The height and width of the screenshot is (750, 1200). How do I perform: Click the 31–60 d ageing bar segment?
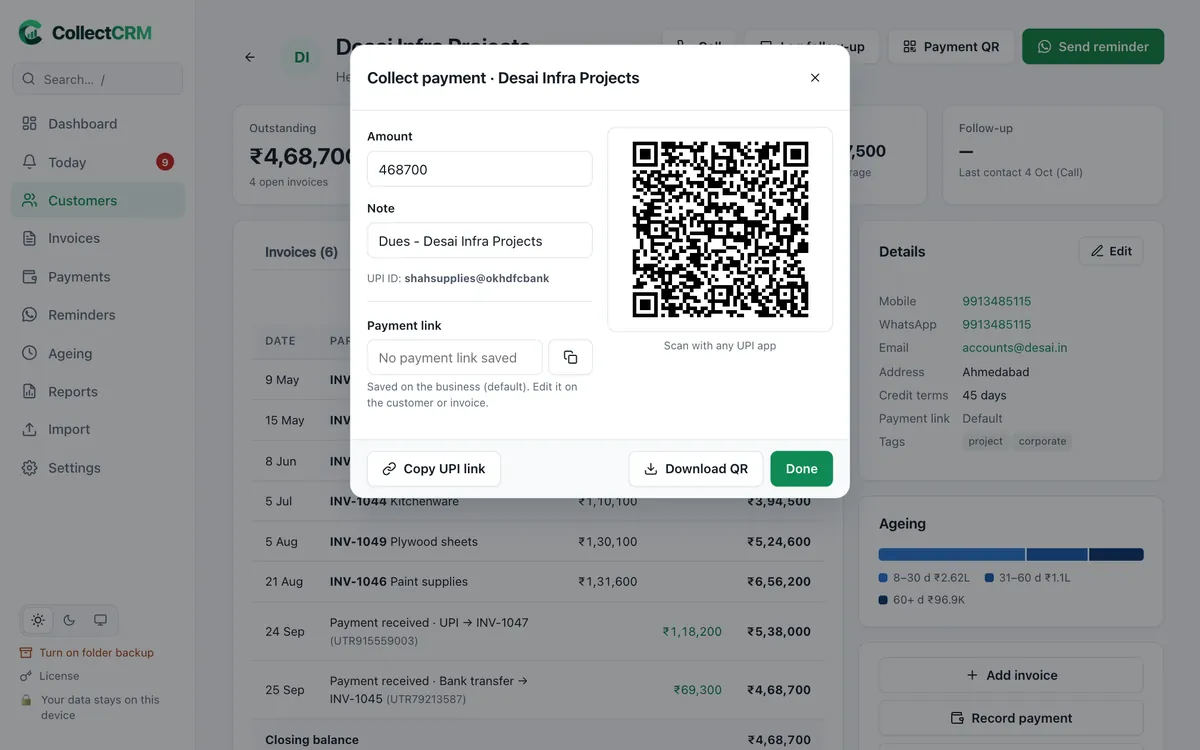(1057, 554)
